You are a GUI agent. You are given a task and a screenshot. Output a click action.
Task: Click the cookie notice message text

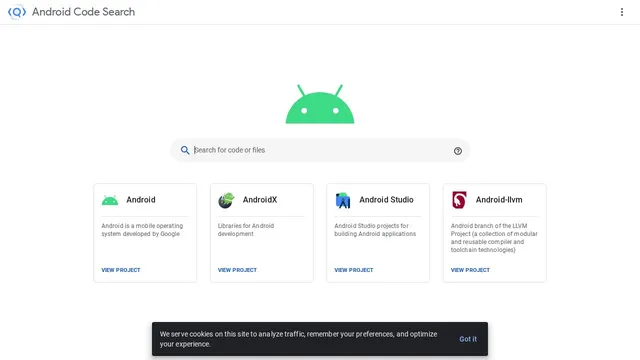[x=298, y=339]
